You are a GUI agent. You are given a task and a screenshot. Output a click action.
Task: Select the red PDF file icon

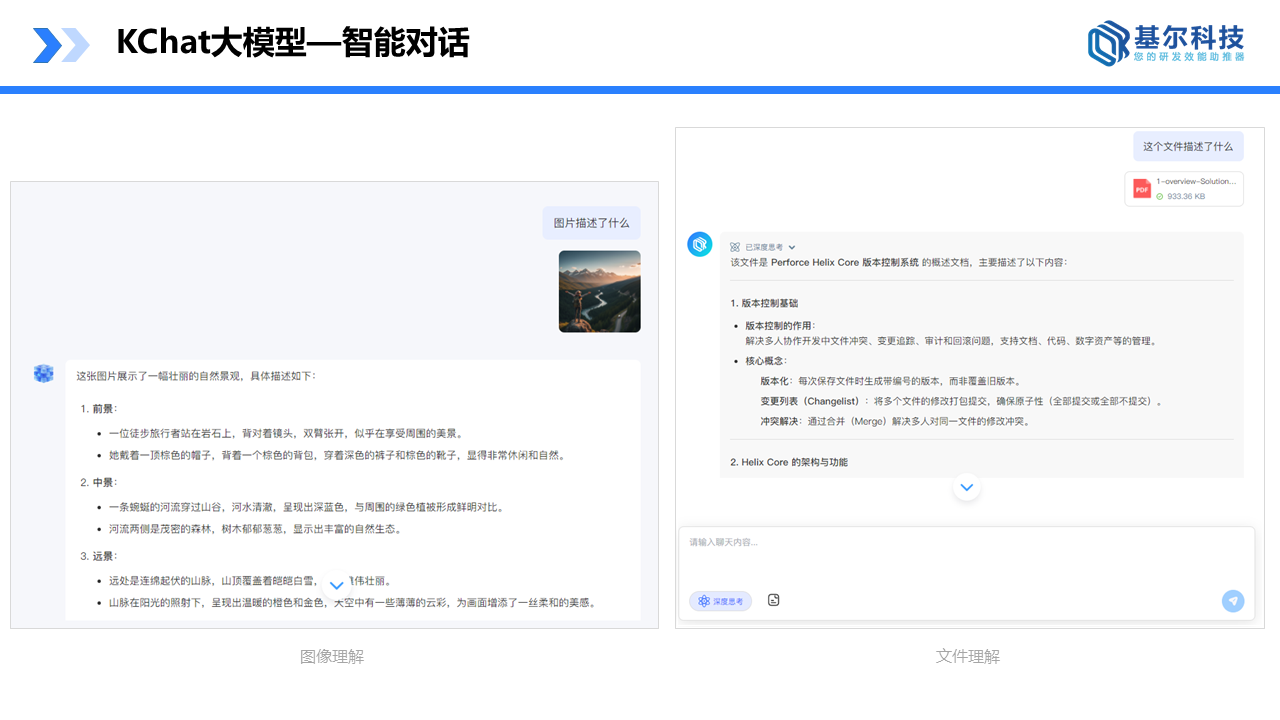coord(1142,189)
